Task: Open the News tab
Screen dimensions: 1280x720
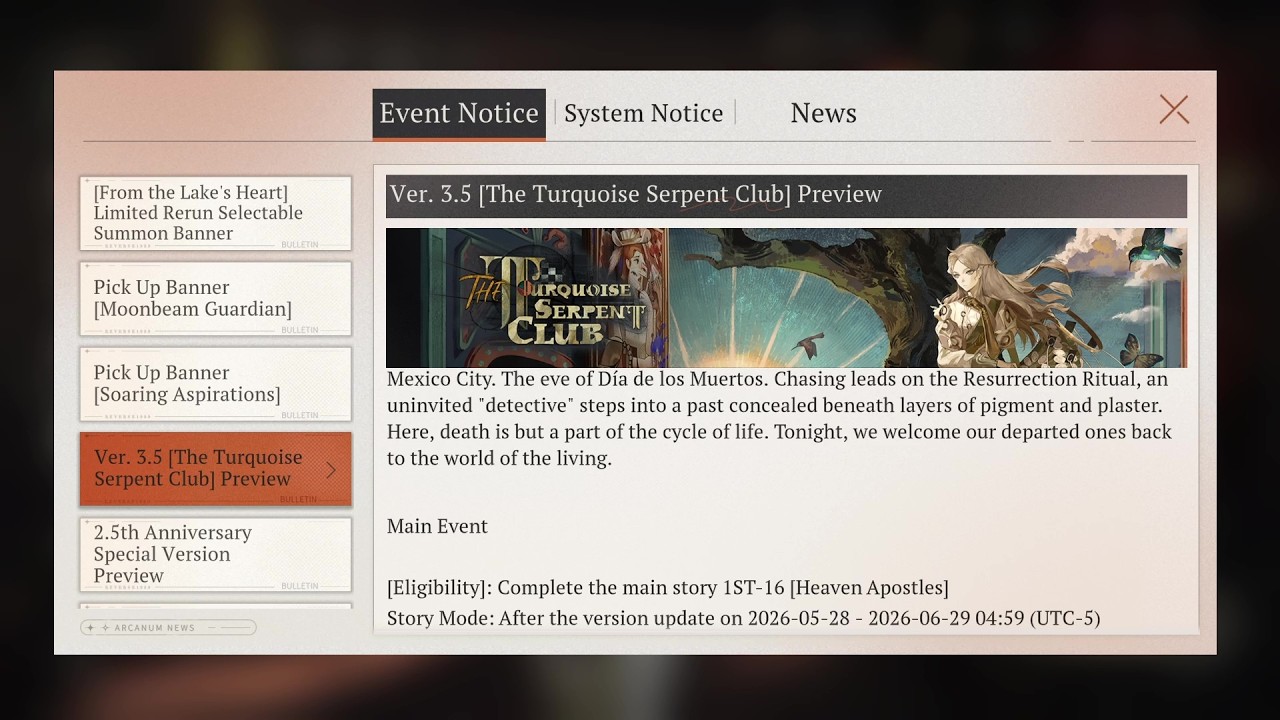Action: (x=823, y=113)
